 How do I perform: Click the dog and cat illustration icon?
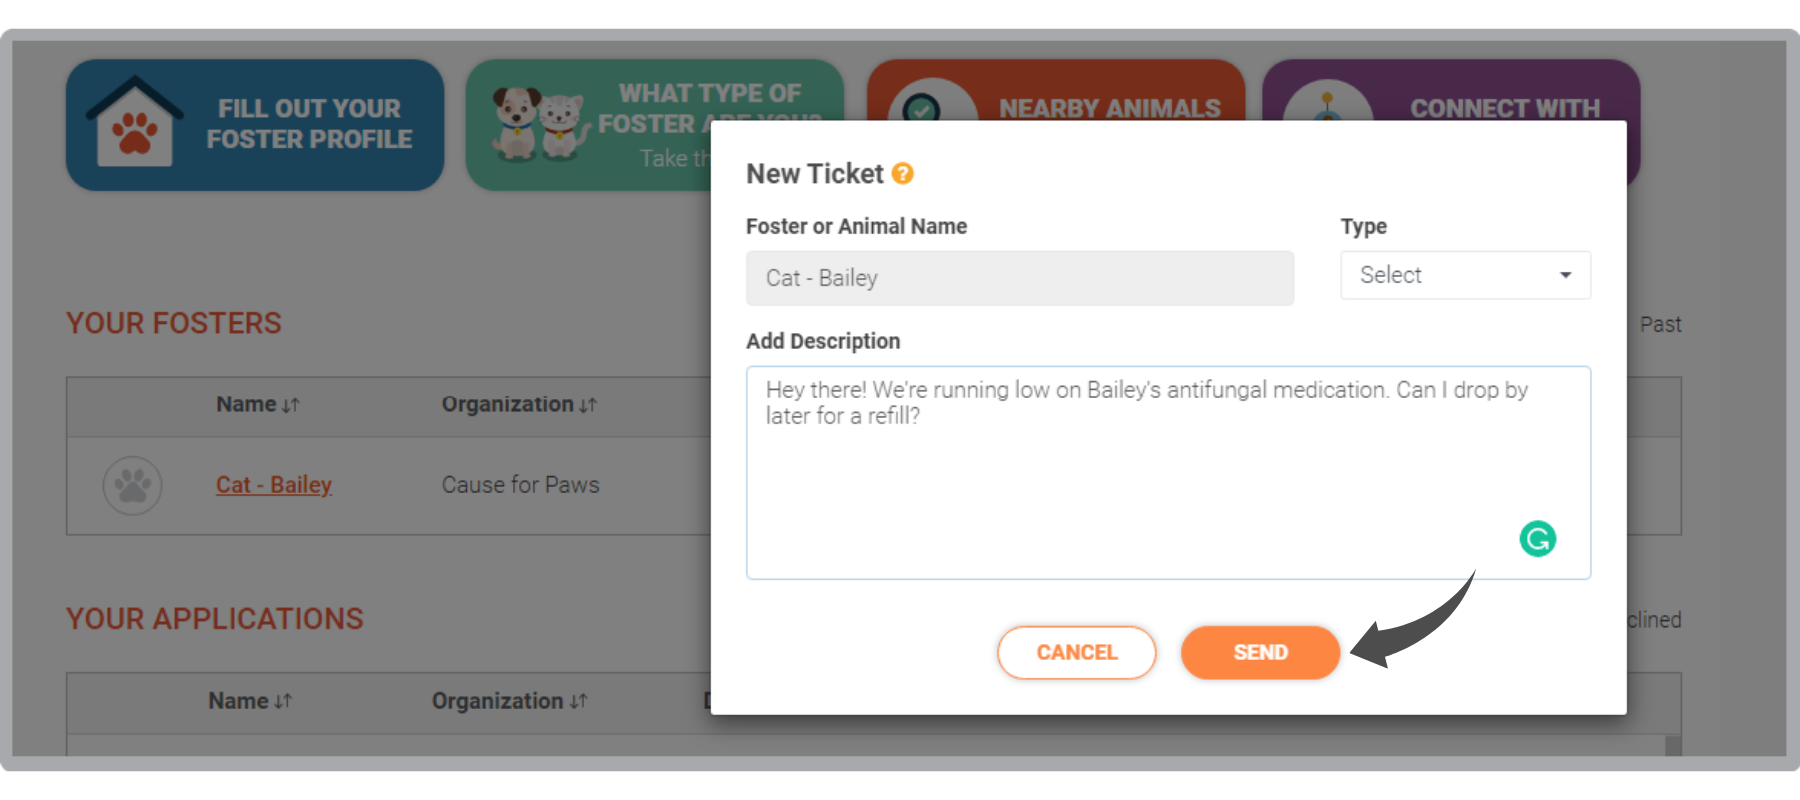coord(539,123)
